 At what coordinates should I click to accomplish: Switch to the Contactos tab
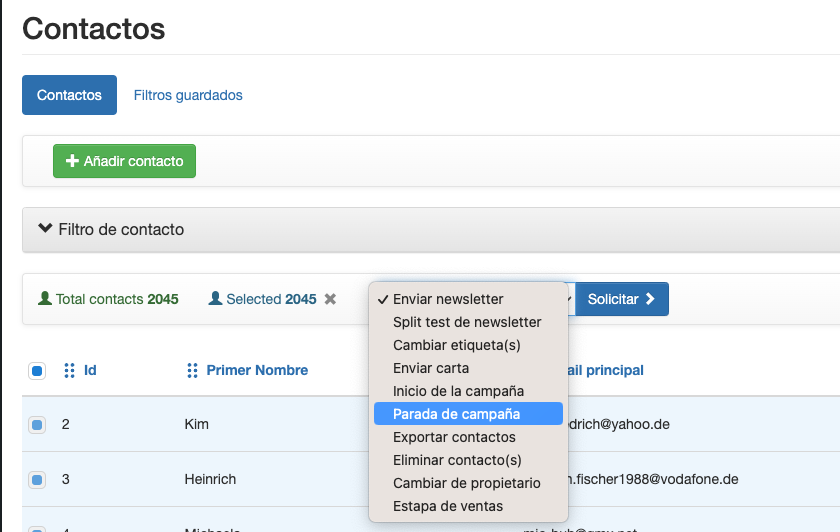pyautogui.click(x=69, y=95)
